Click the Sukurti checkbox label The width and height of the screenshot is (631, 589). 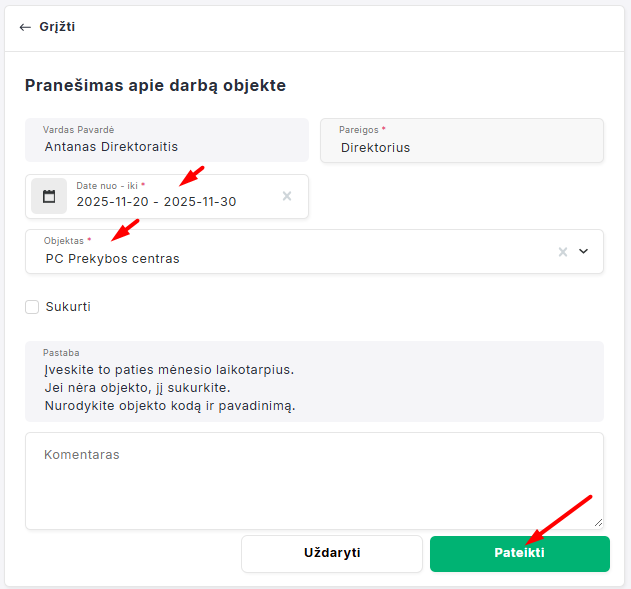(68, 307)
